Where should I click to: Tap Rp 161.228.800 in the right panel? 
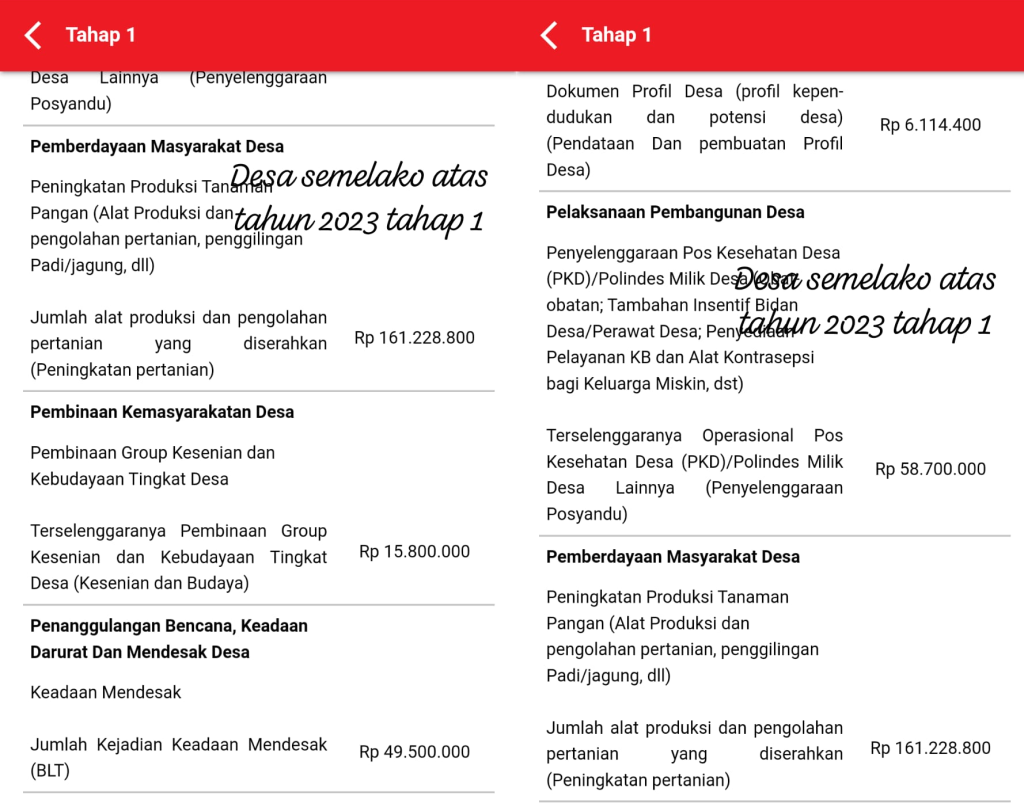(930, 748)
